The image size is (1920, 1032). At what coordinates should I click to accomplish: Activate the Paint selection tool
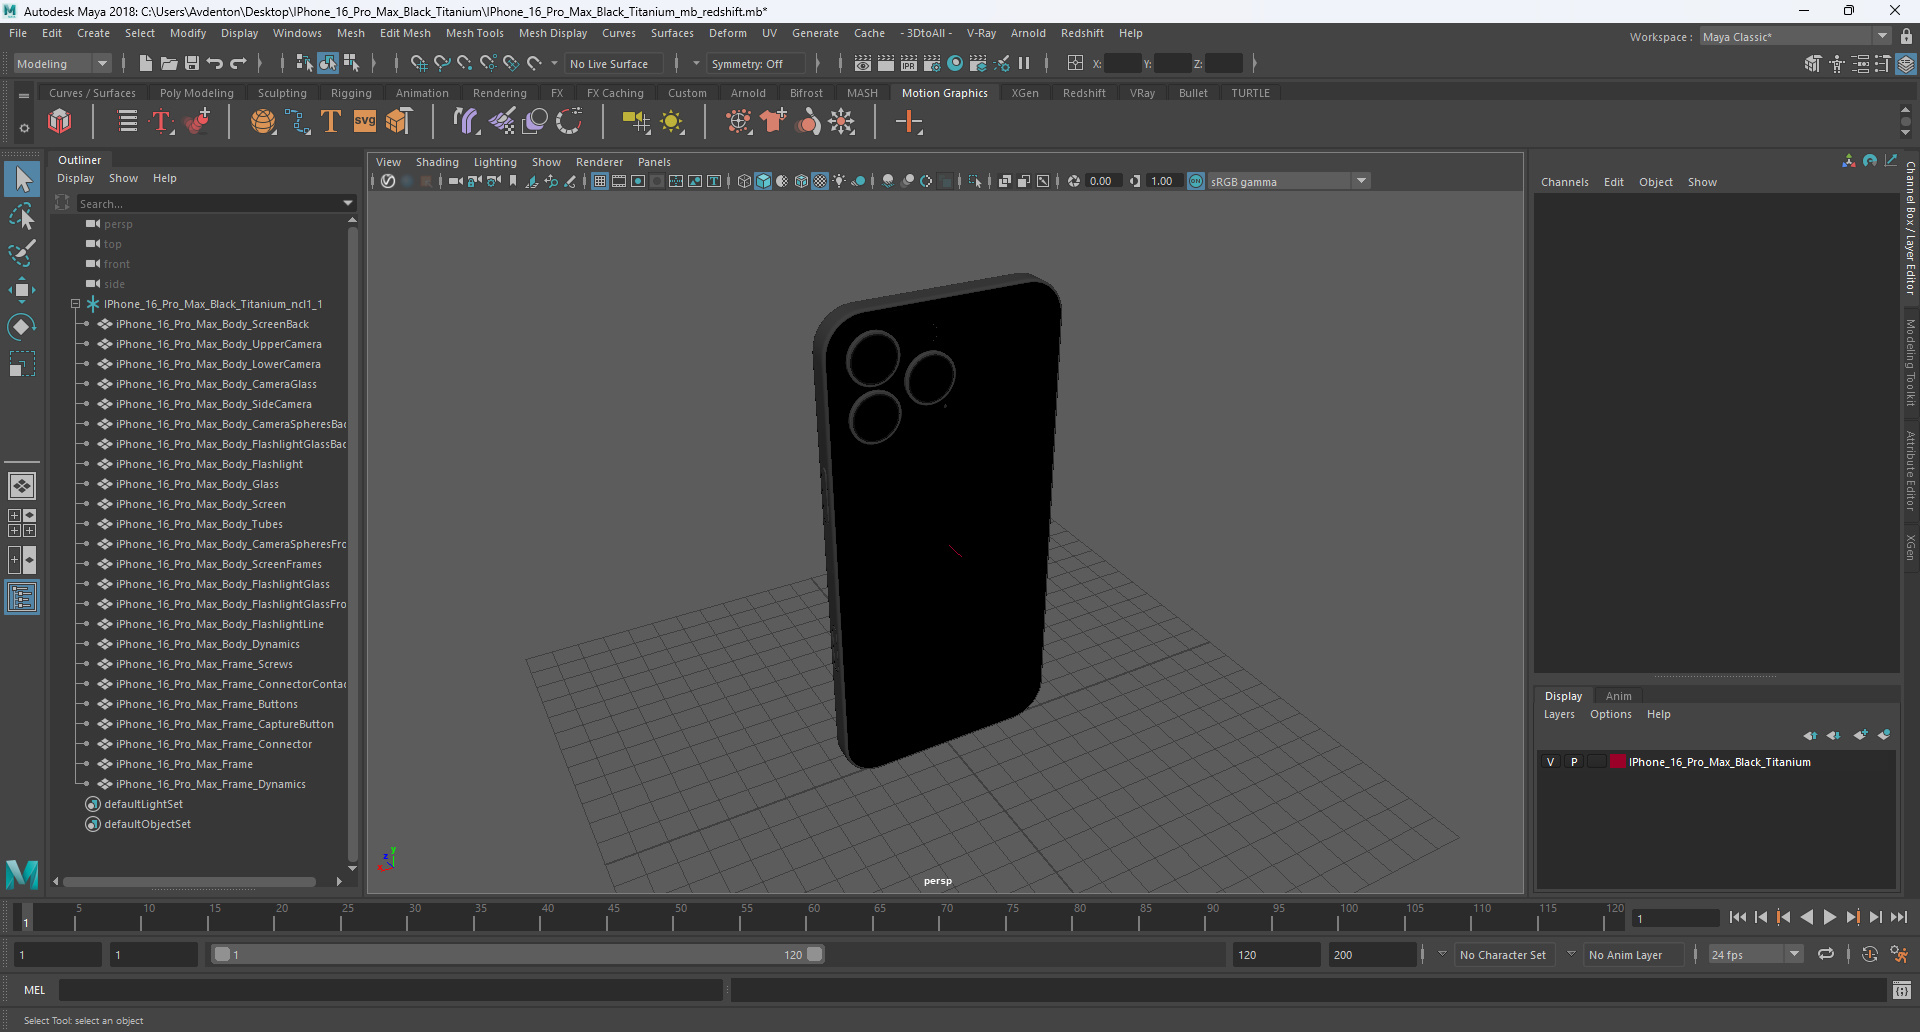[x=22, y=253]
